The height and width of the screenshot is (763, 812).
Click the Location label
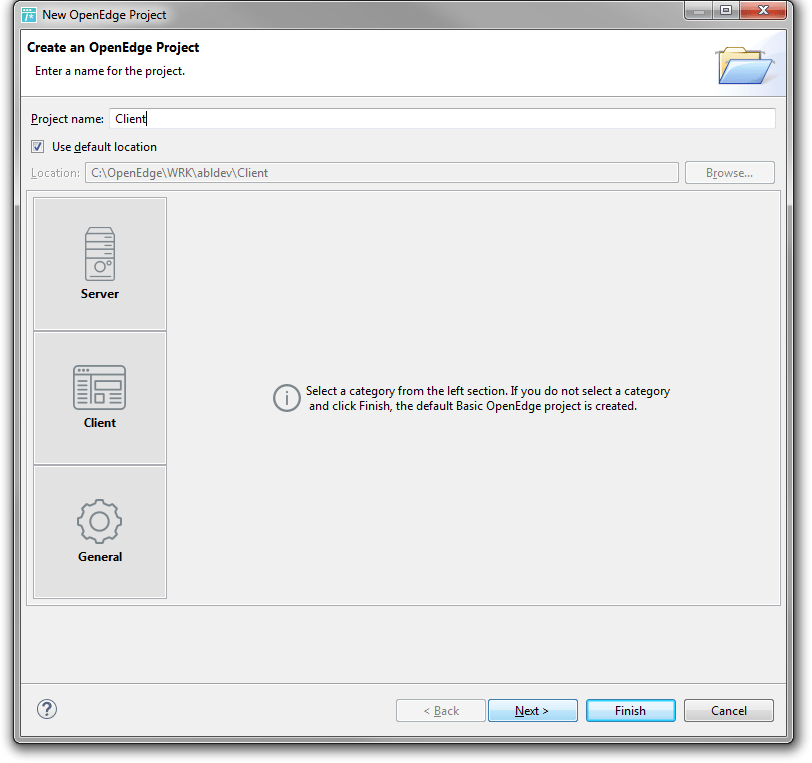coord(55,173)
